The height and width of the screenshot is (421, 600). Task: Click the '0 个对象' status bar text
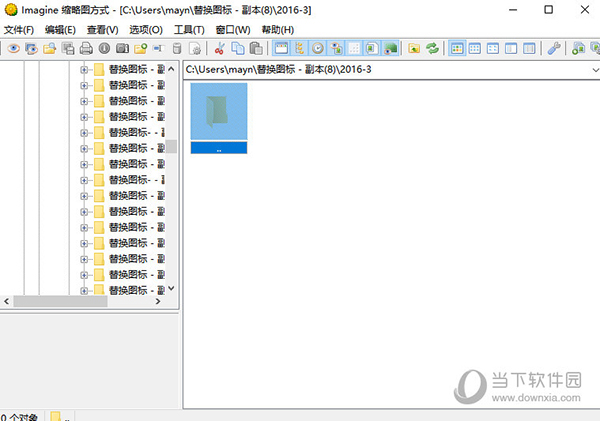tap(20, 417)
